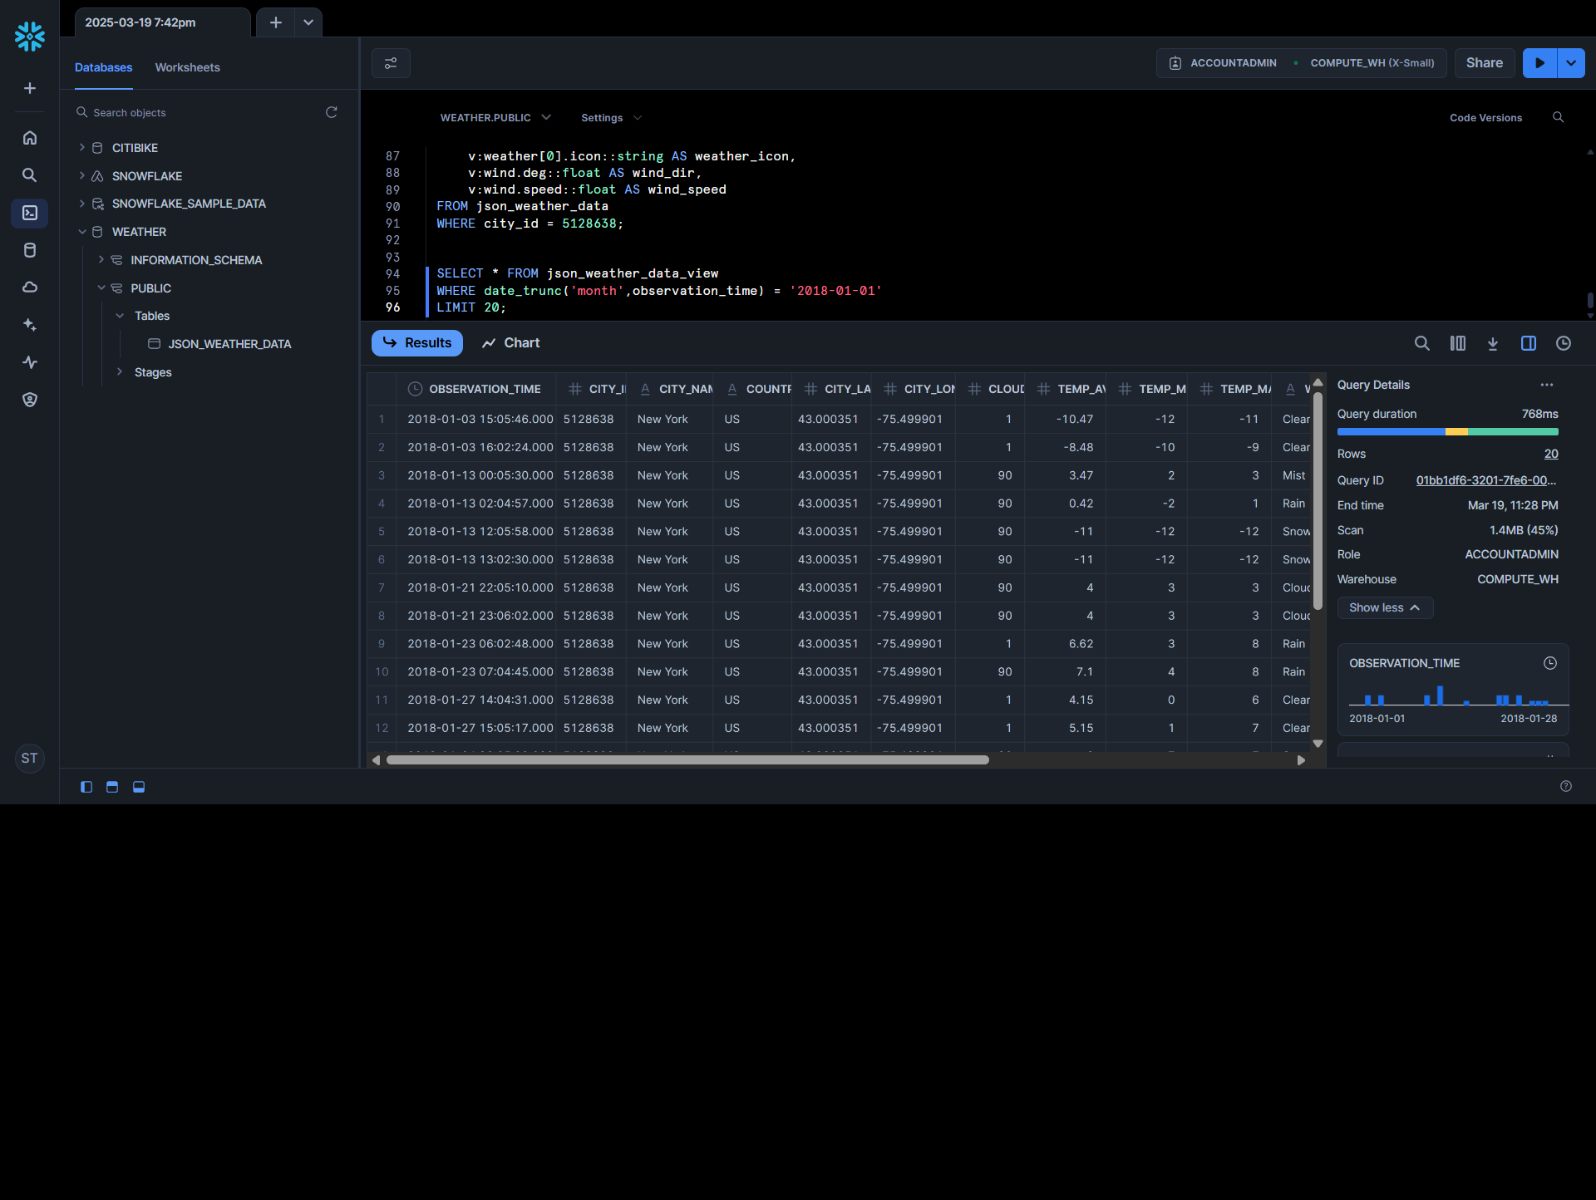1596x1200 pixels.
Task: Go to Home in the left sidebar
Action: (x=30, y=138)
